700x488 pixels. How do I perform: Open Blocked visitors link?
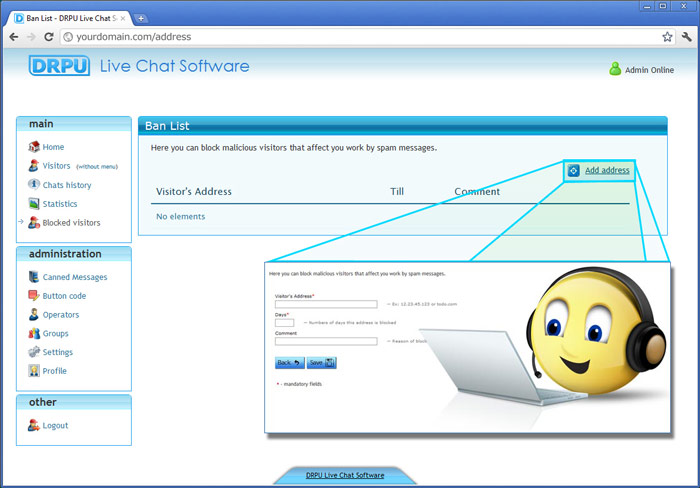point(71,222)
